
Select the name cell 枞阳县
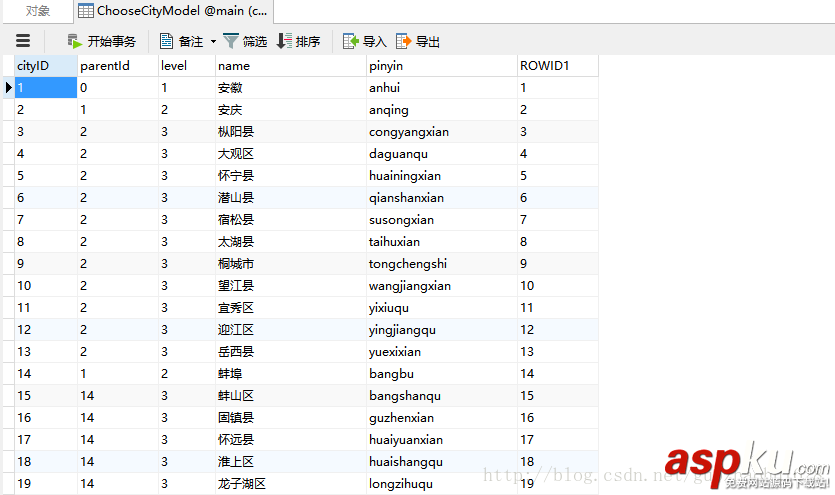pos(291,131)
